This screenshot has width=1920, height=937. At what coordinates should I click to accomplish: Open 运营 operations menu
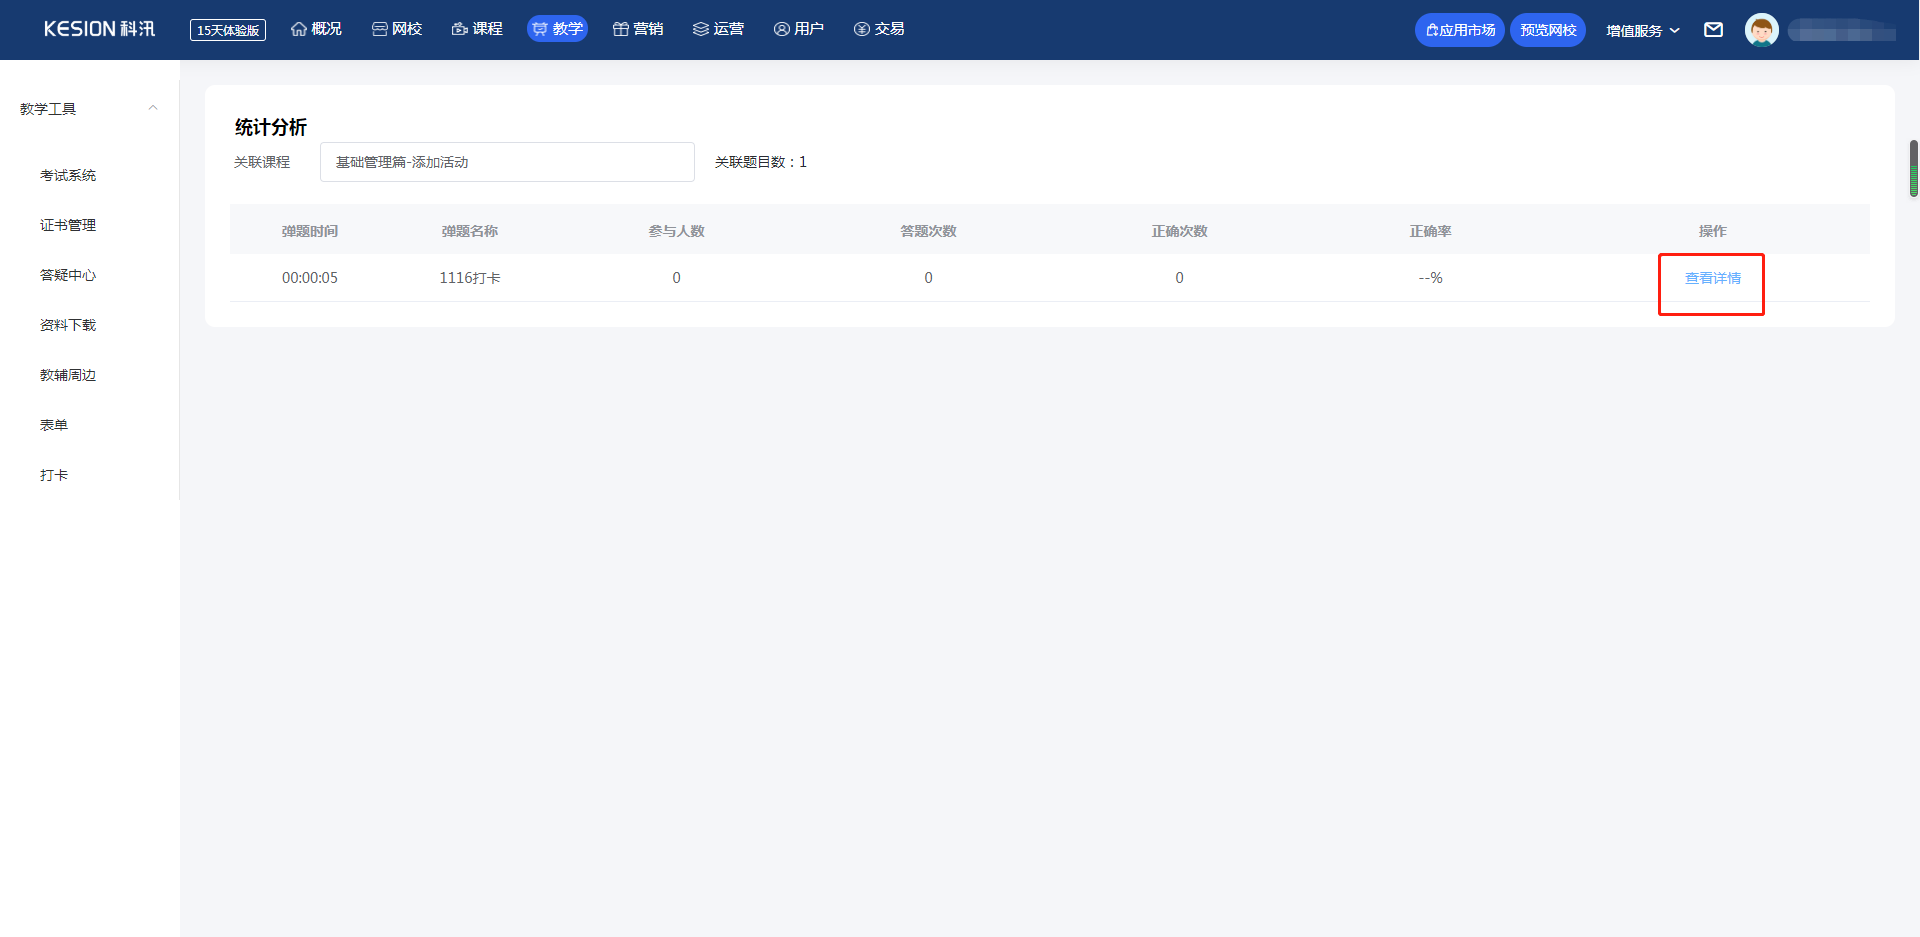[718, 29]
